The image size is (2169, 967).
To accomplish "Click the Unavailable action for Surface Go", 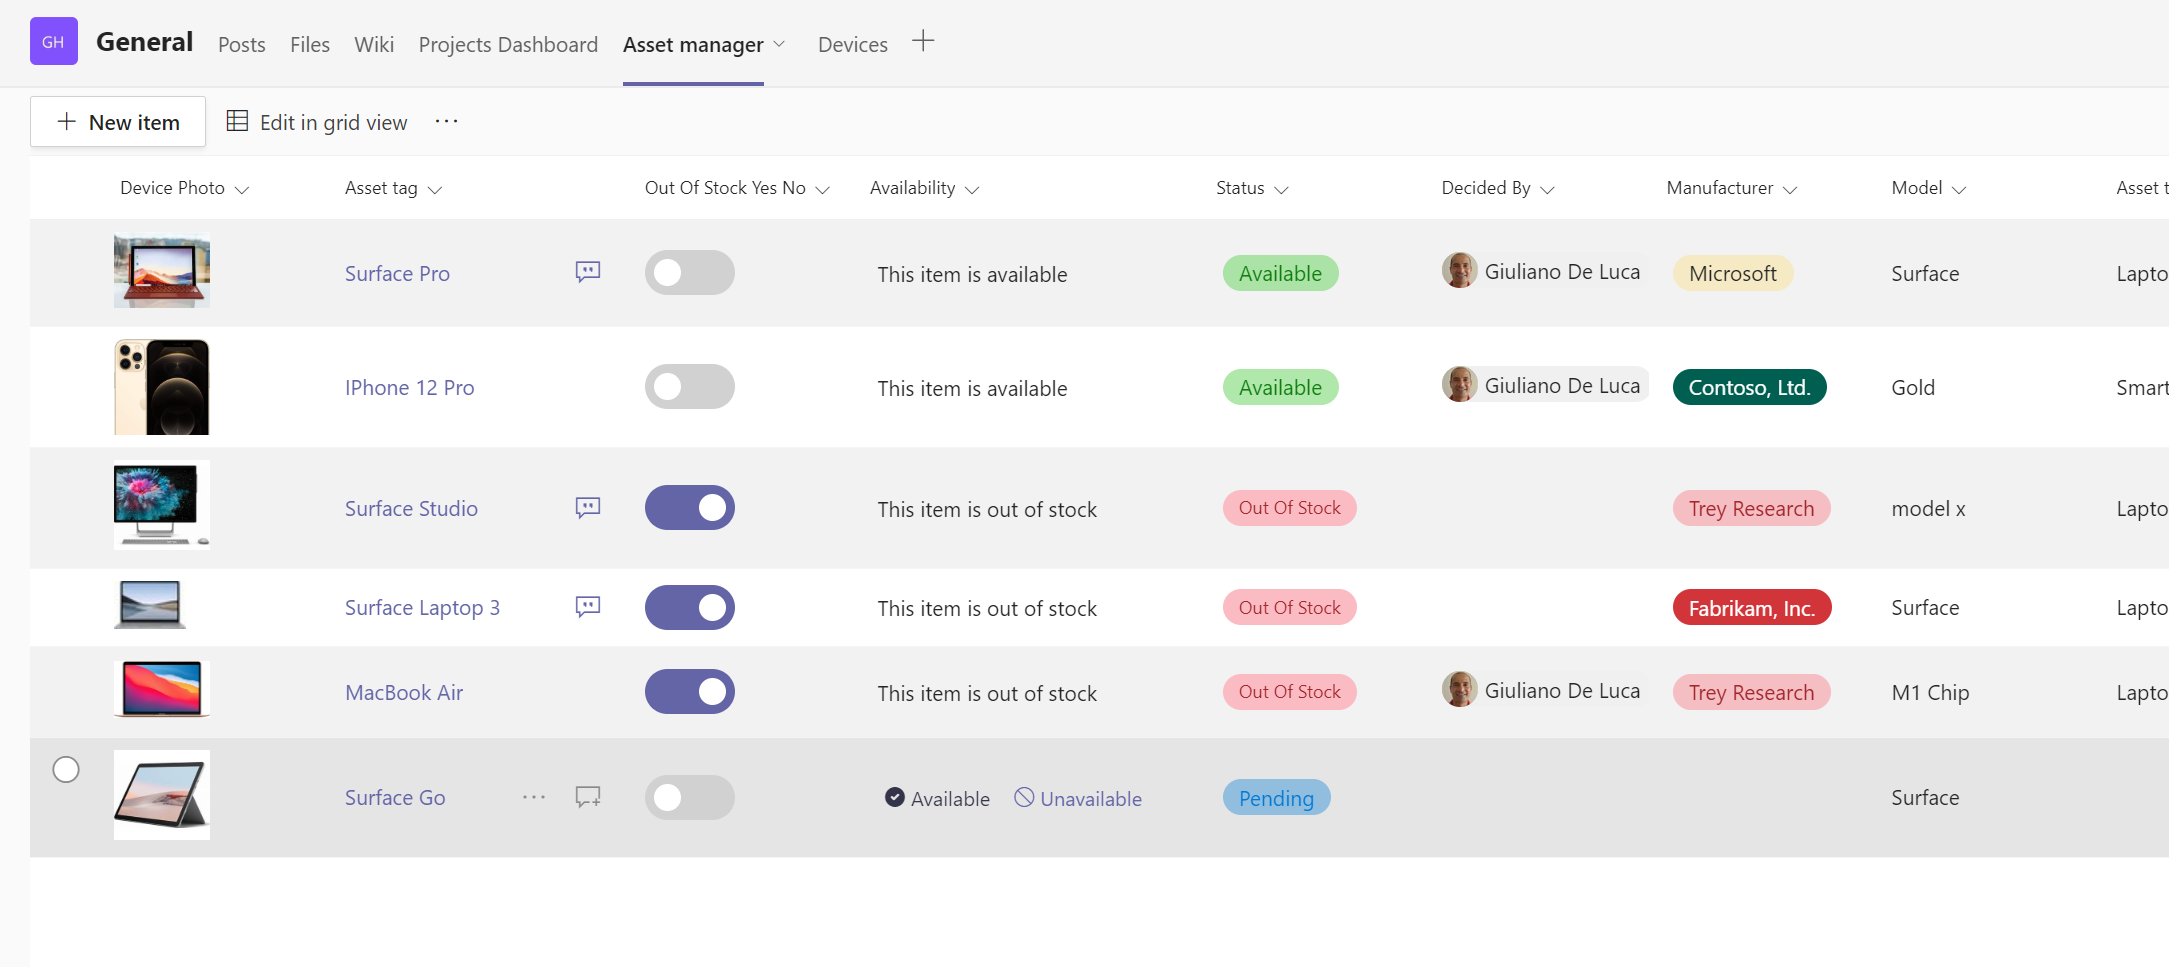I will (x=1078, y=798).
